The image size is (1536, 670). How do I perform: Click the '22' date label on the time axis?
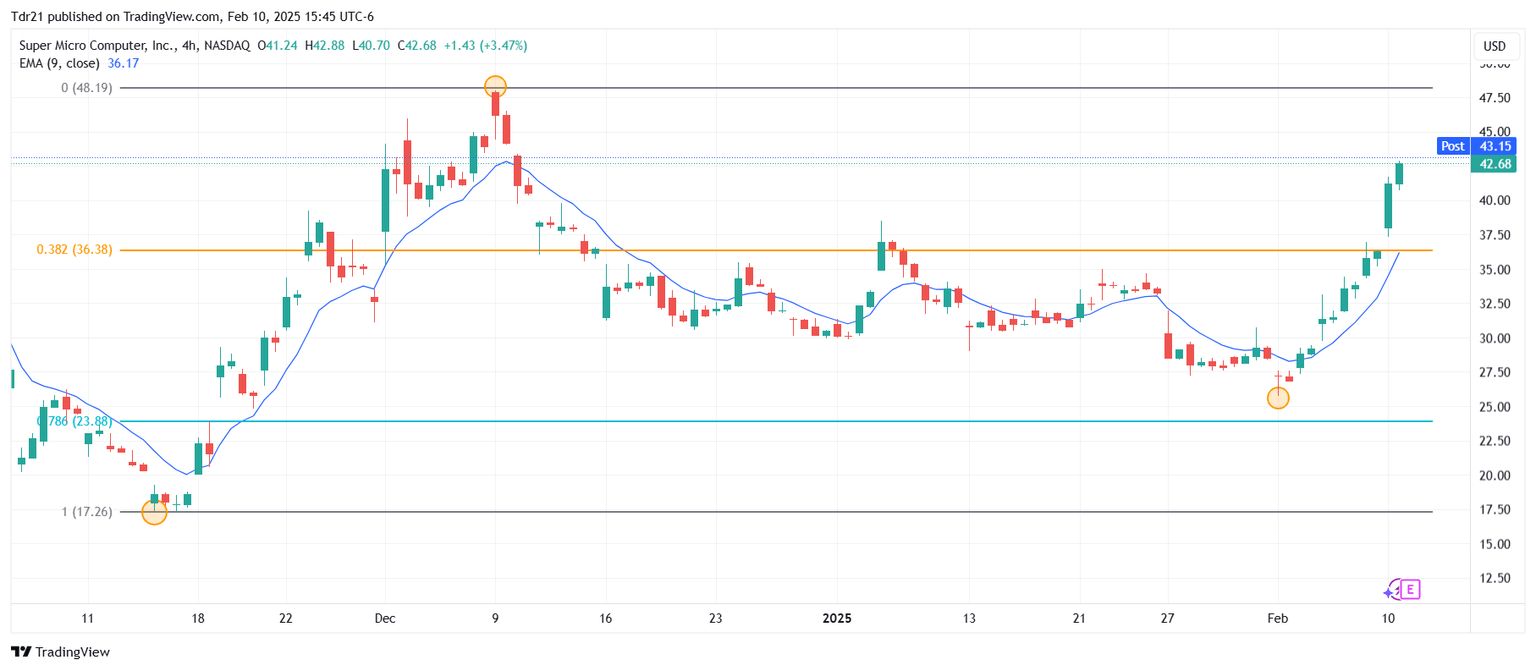(286, 618)
